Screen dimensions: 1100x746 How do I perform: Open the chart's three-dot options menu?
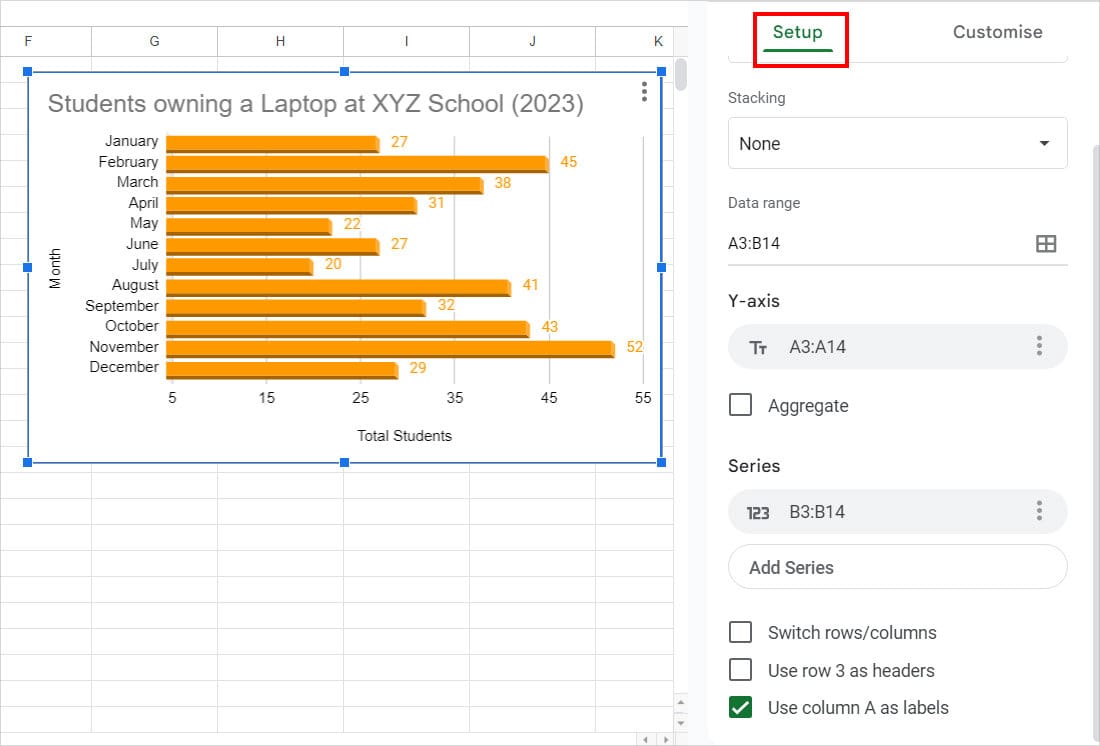(644, 92)
